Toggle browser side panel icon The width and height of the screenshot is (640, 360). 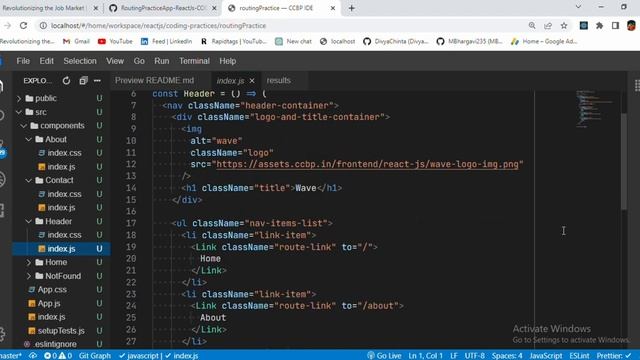(615, 25)
